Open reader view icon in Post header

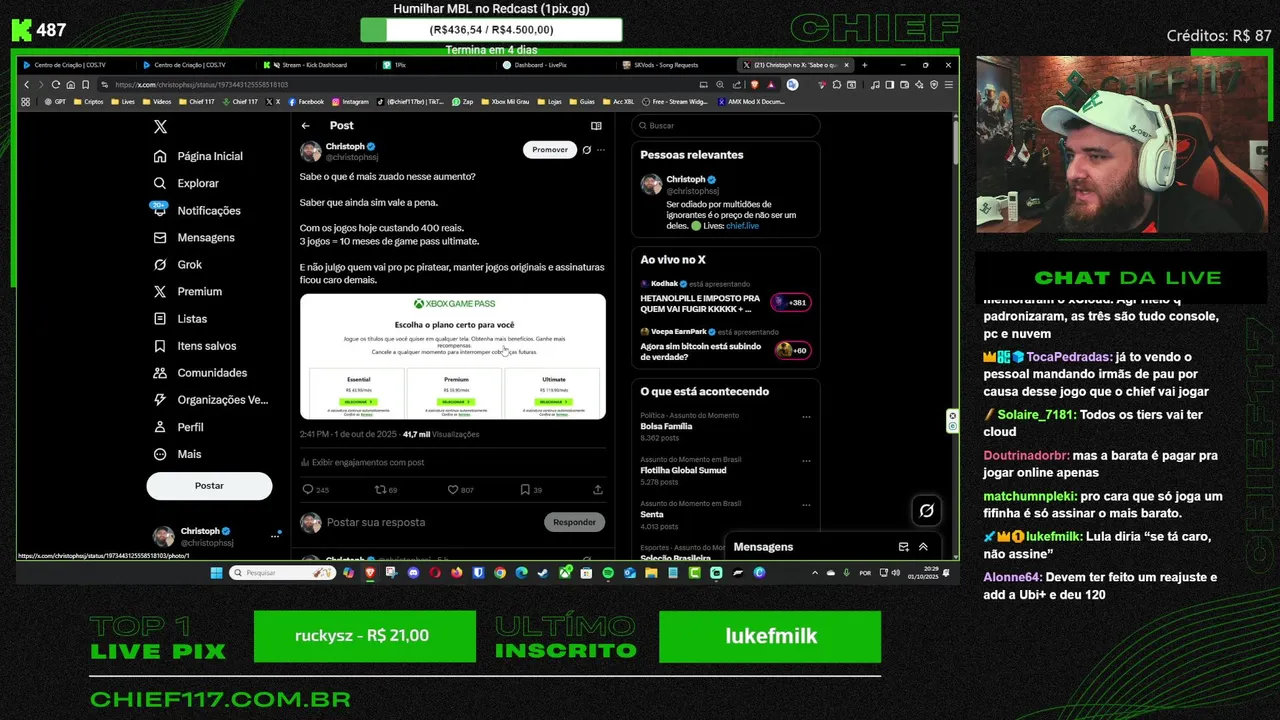596,126
